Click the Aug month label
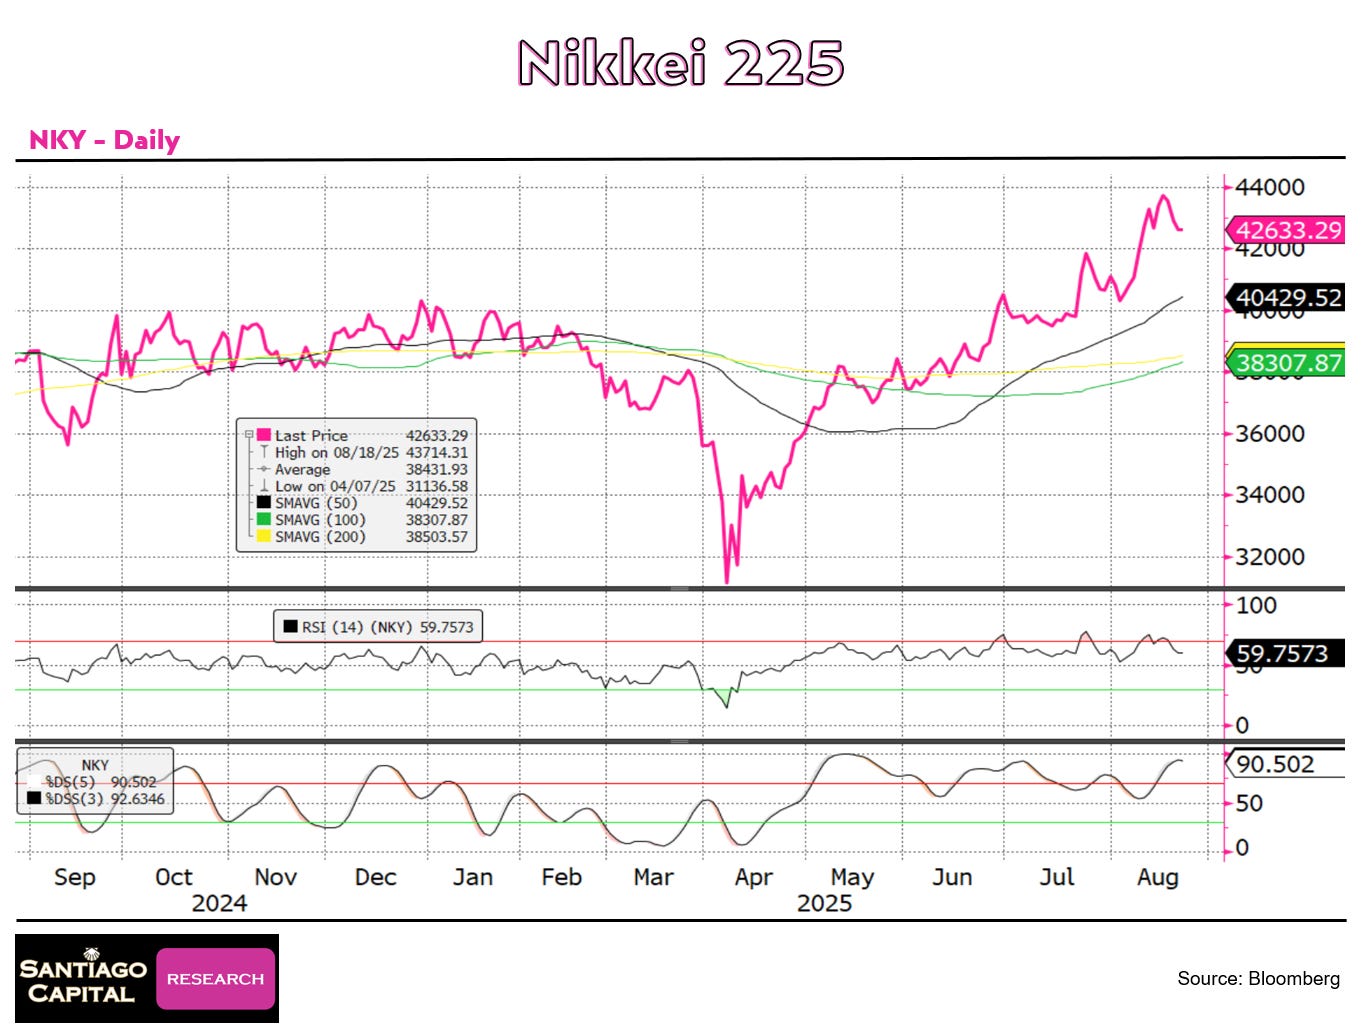 click(1158, 879)
